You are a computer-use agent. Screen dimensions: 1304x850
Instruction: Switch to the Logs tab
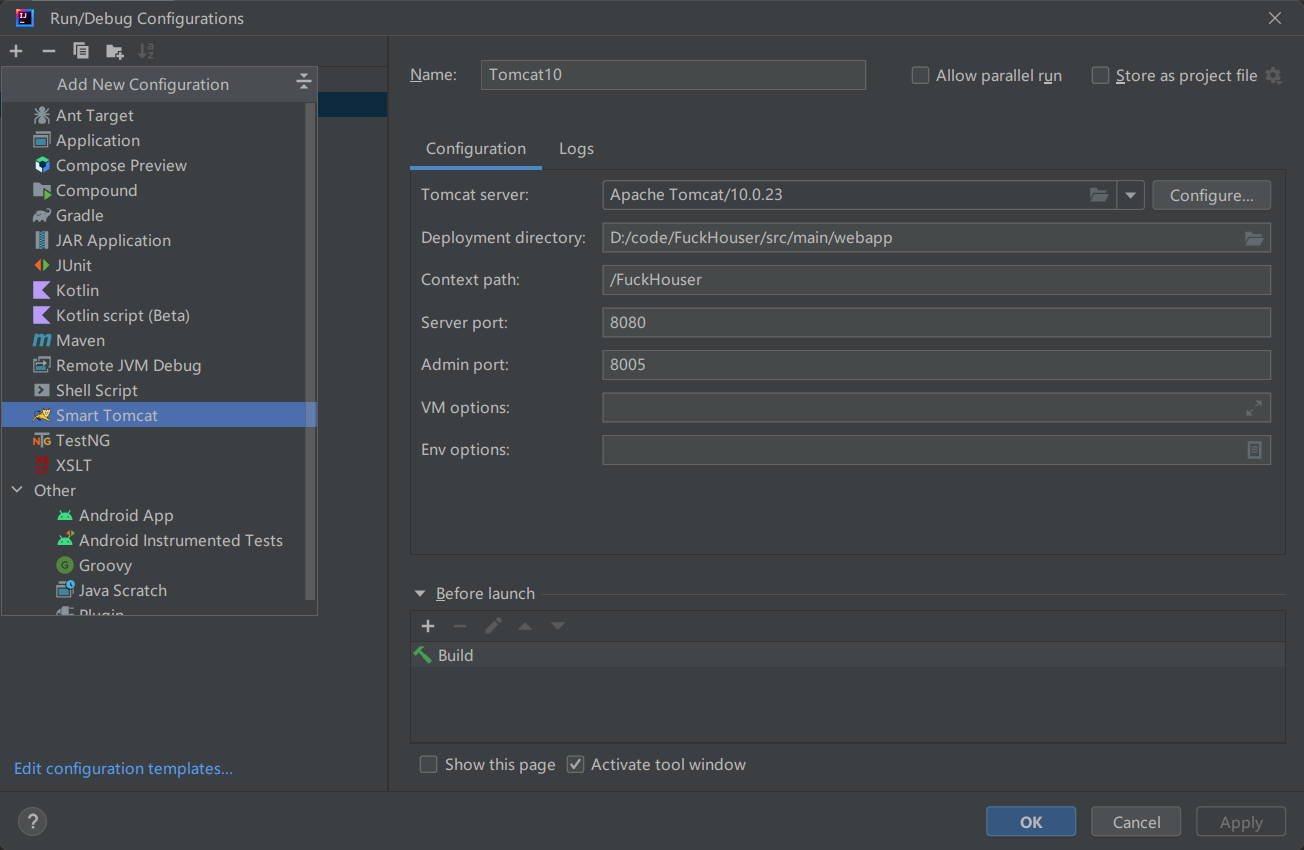pyautogui.click(x=576, y=148)
